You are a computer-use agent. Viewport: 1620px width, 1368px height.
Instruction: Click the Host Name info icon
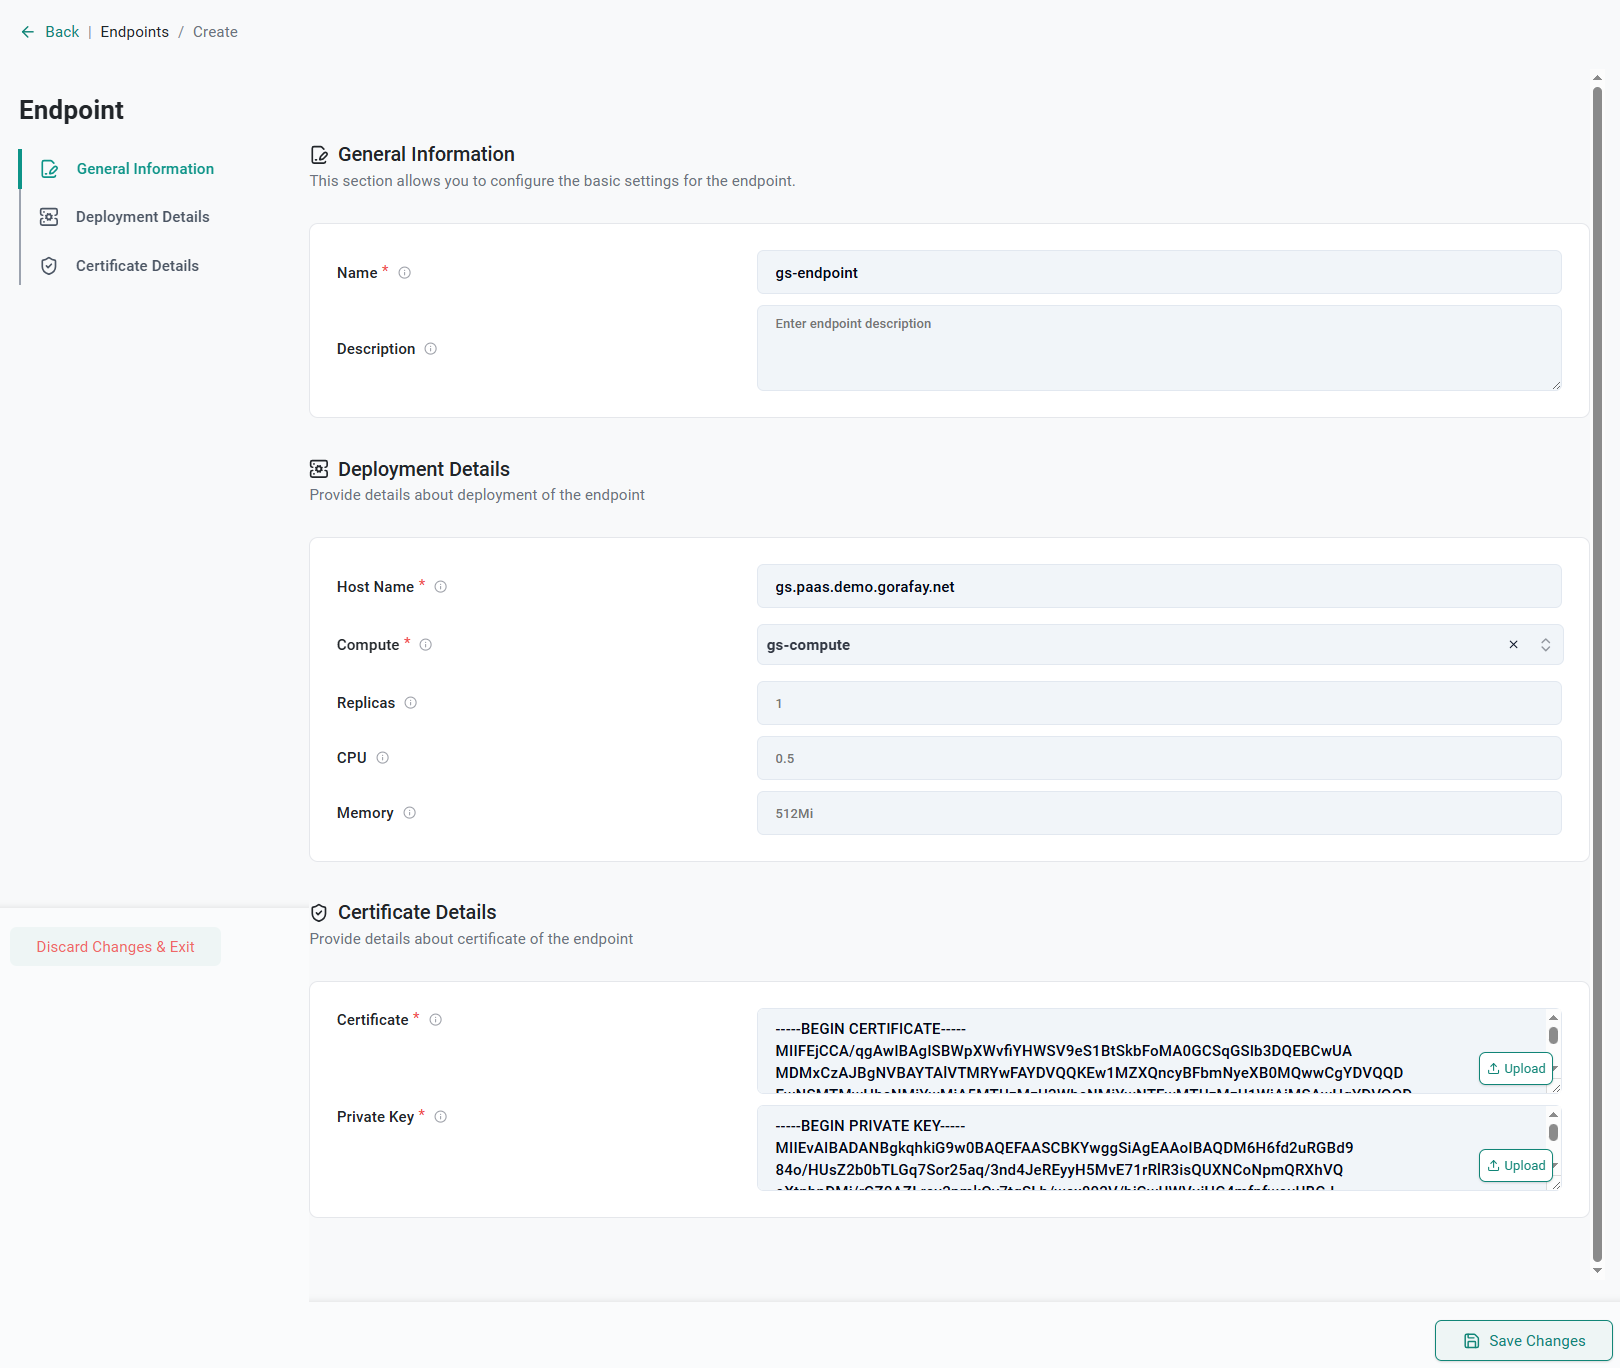tap(441, 587)
